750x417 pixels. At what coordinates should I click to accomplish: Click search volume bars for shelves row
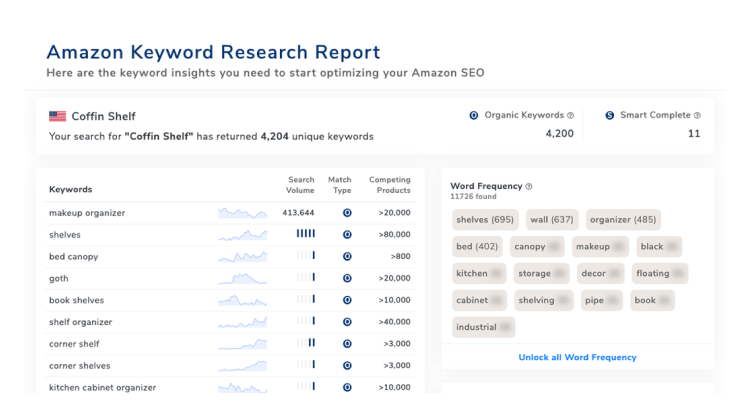tap(306, 233)
